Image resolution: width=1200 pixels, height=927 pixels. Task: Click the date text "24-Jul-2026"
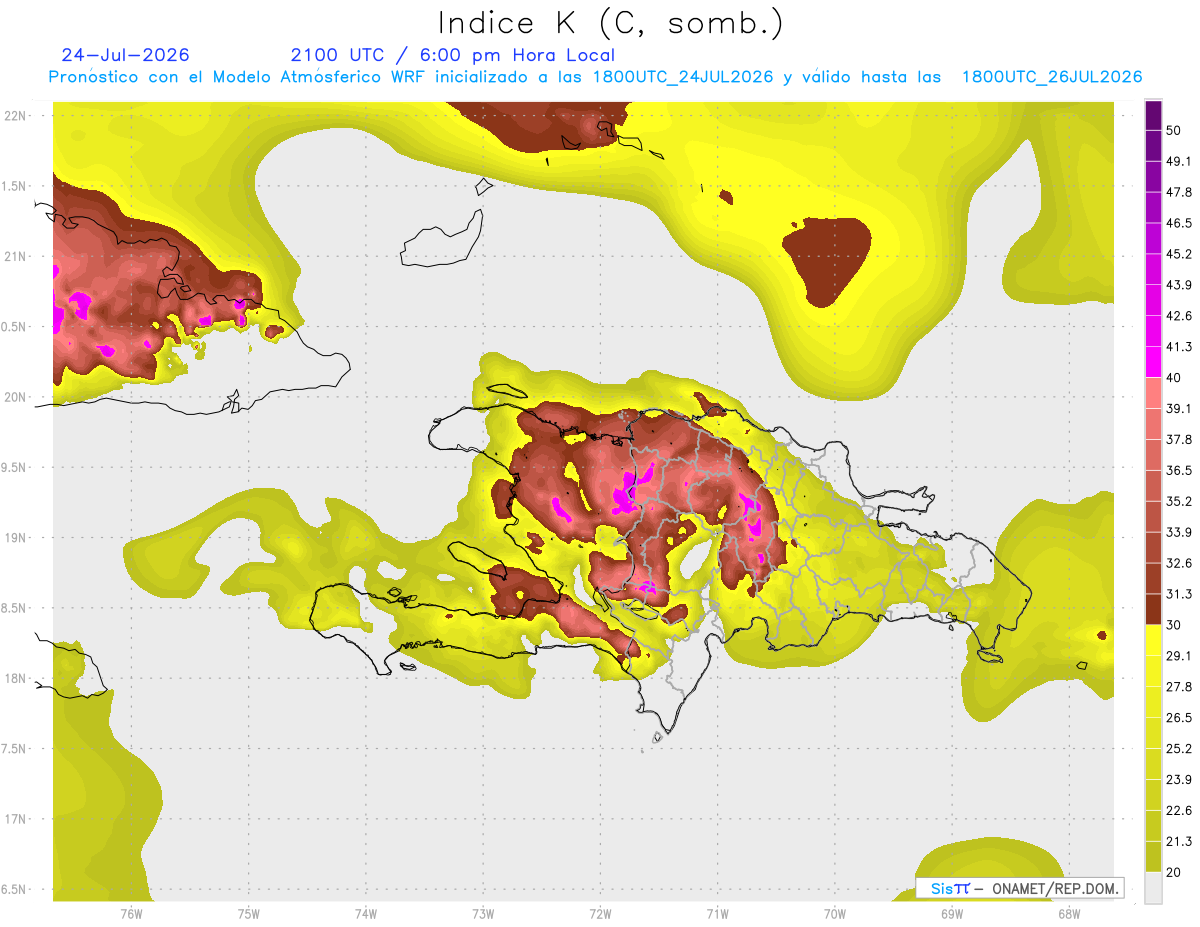(125, 55)
